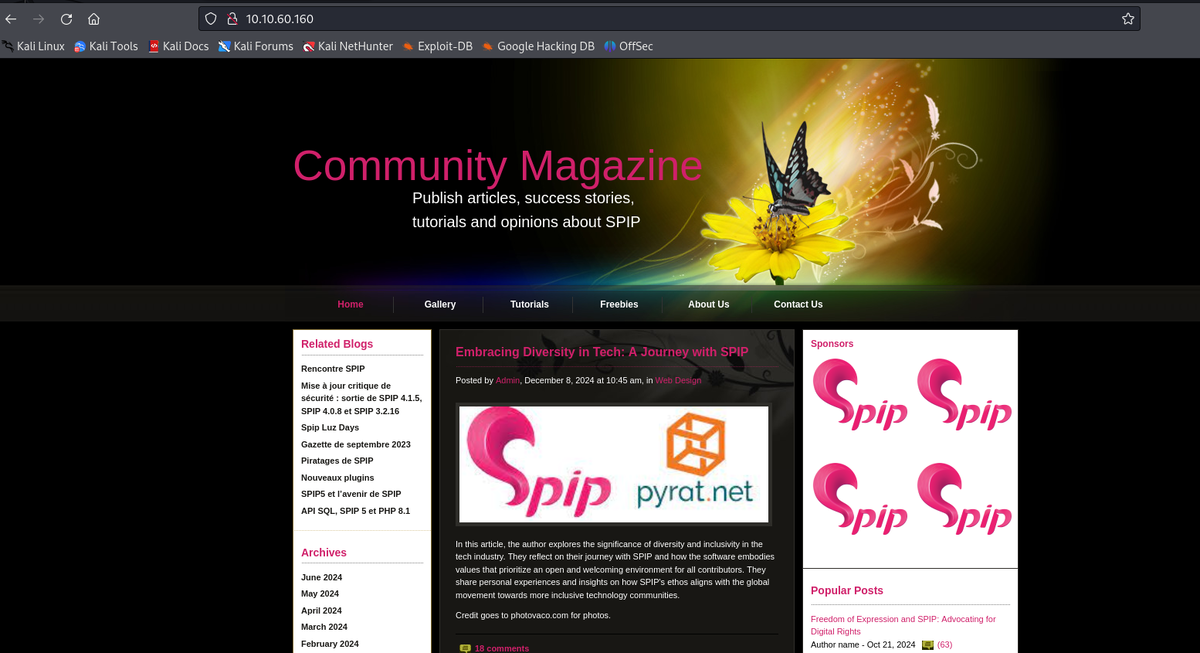Open API SQL, SPIP 5 et PHP 8.1 link
The height and width of the screenshot is (653, 1200).
point(356,511)
